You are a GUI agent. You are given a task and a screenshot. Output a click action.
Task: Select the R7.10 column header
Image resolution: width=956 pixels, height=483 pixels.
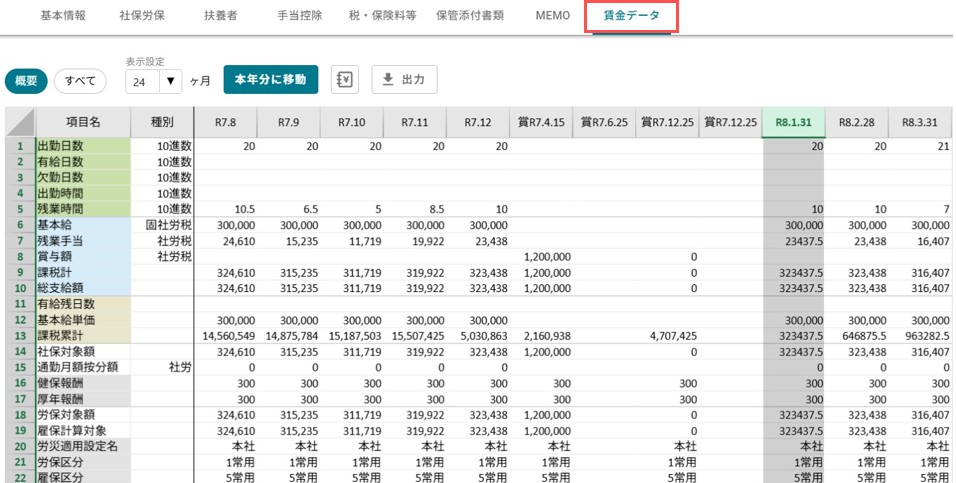[352, 123]
